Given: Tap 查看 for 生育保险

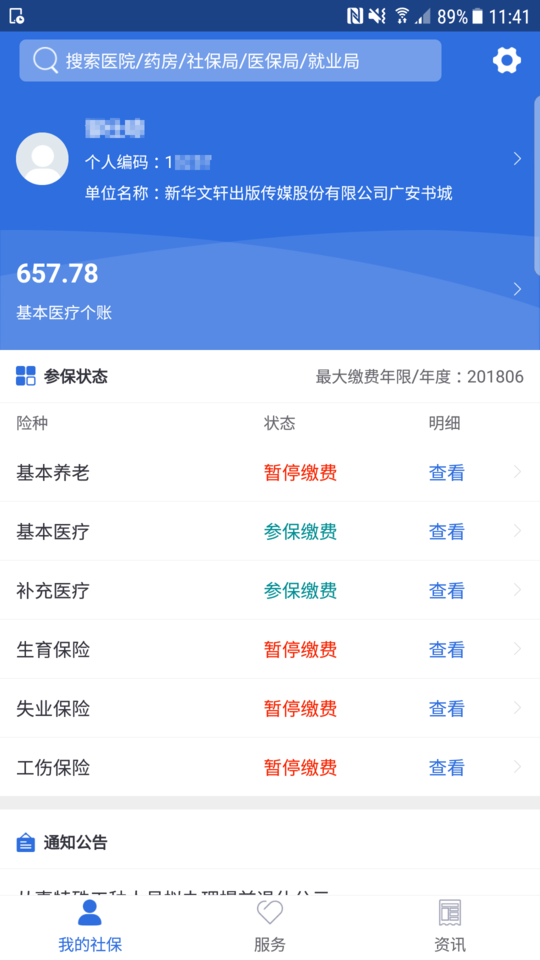Looking at the screenshot, I should click(x=446, y=649).
